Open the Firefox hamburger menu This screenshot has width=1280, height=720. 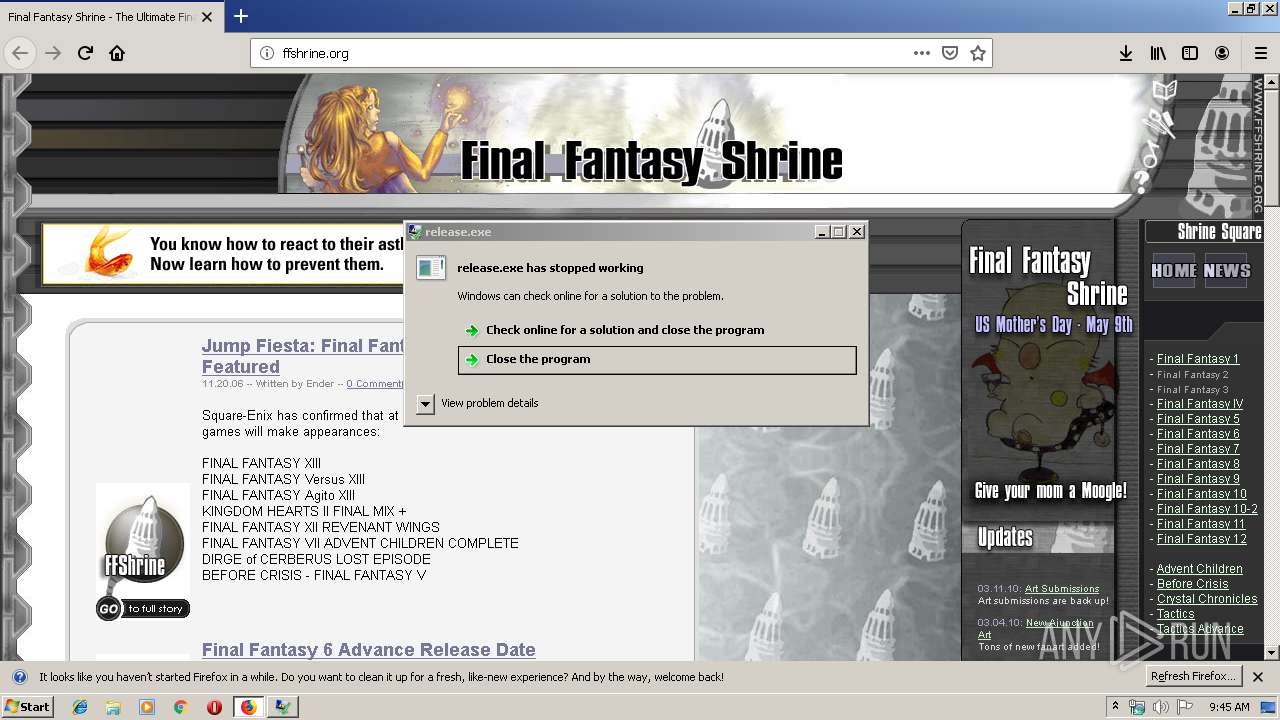click(1260, 53)
